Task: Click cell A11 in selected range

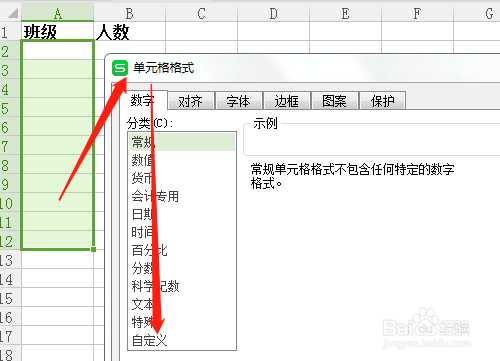Action: (x=58, y=222)
